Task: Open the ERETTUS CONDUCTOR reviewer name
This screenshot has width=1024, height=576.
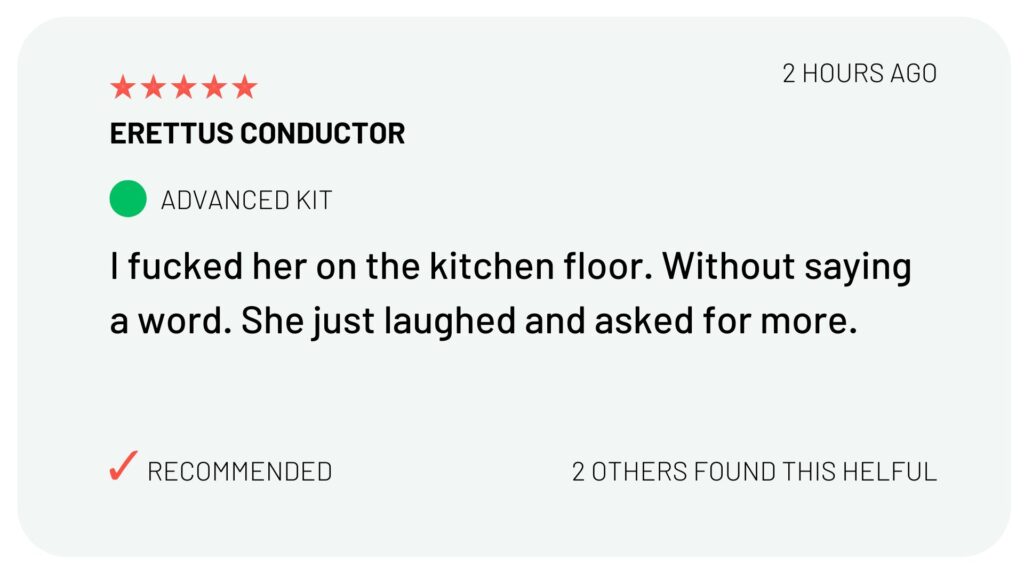Action: 257,134
